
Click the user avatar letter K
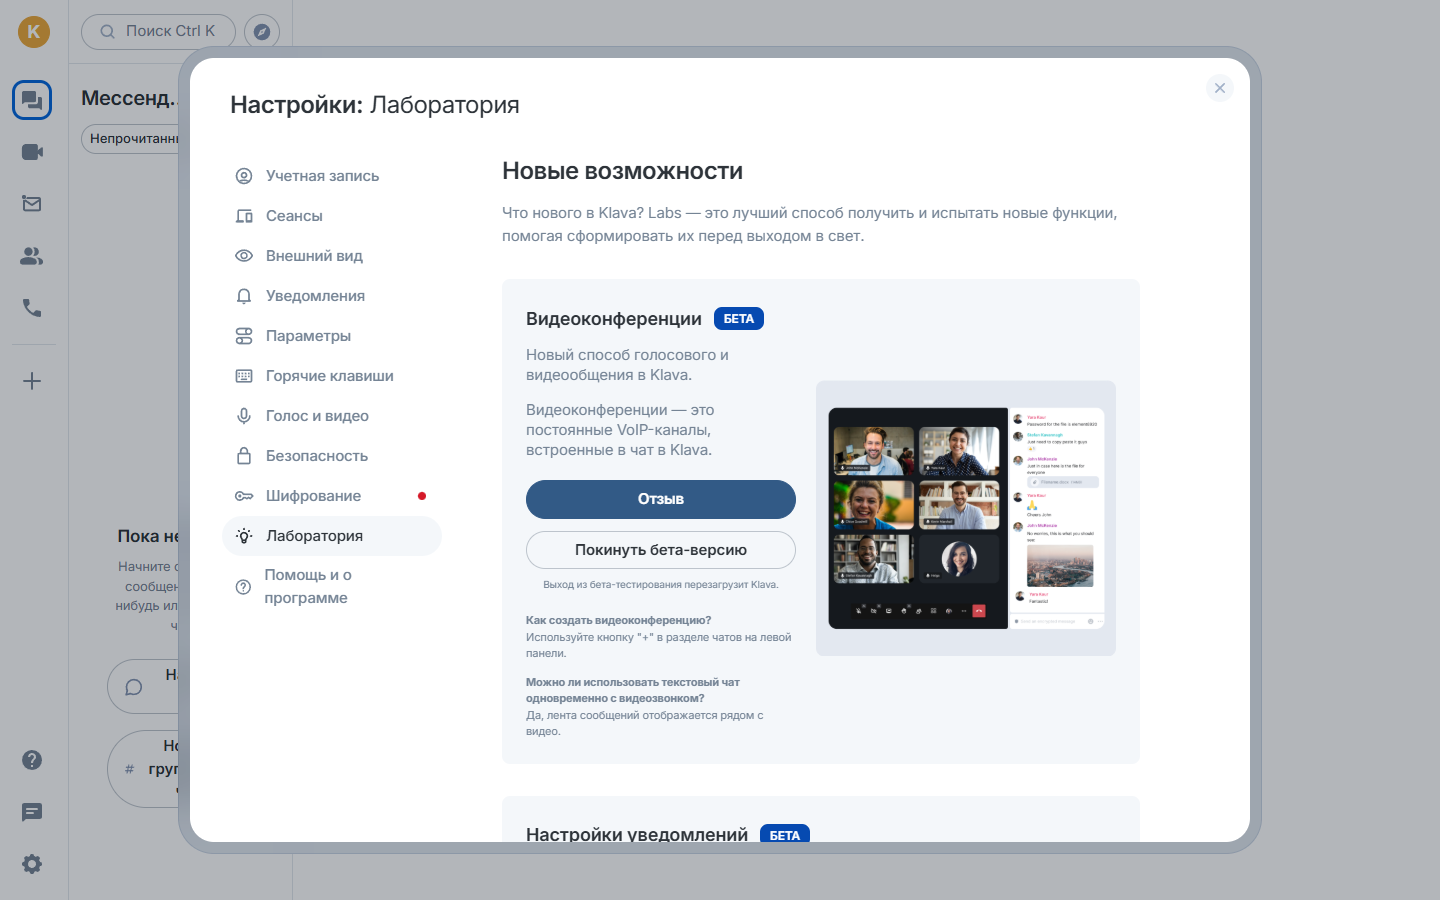(x=34, y=32)
